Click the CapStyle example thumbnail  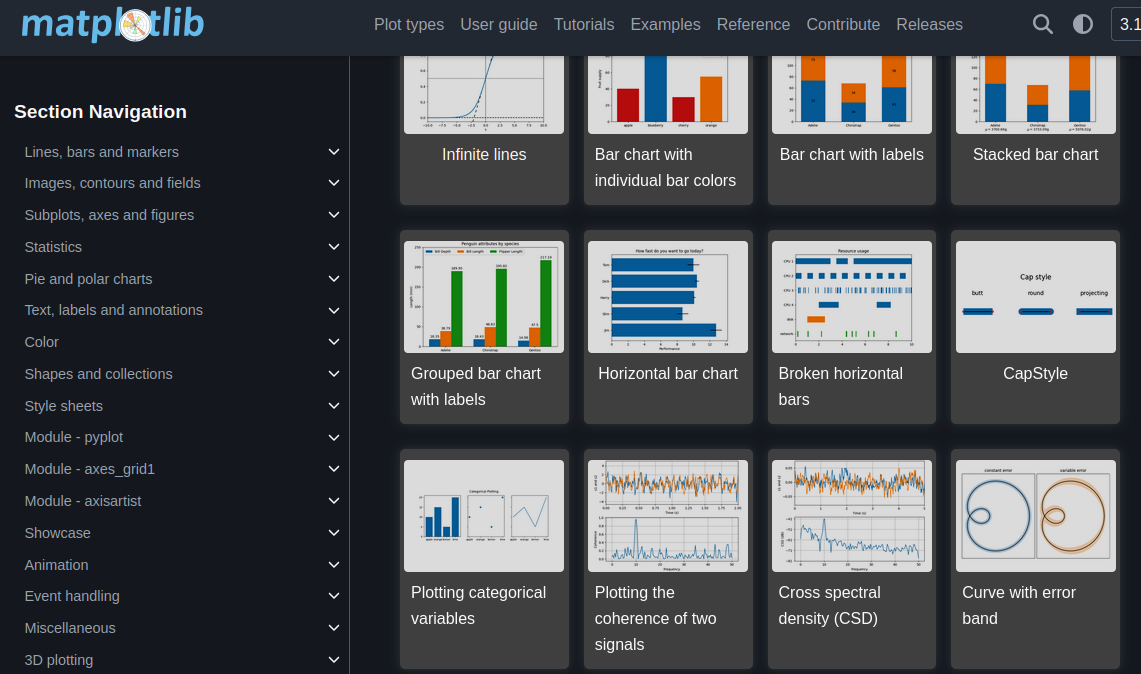(x=1035, y=297)
